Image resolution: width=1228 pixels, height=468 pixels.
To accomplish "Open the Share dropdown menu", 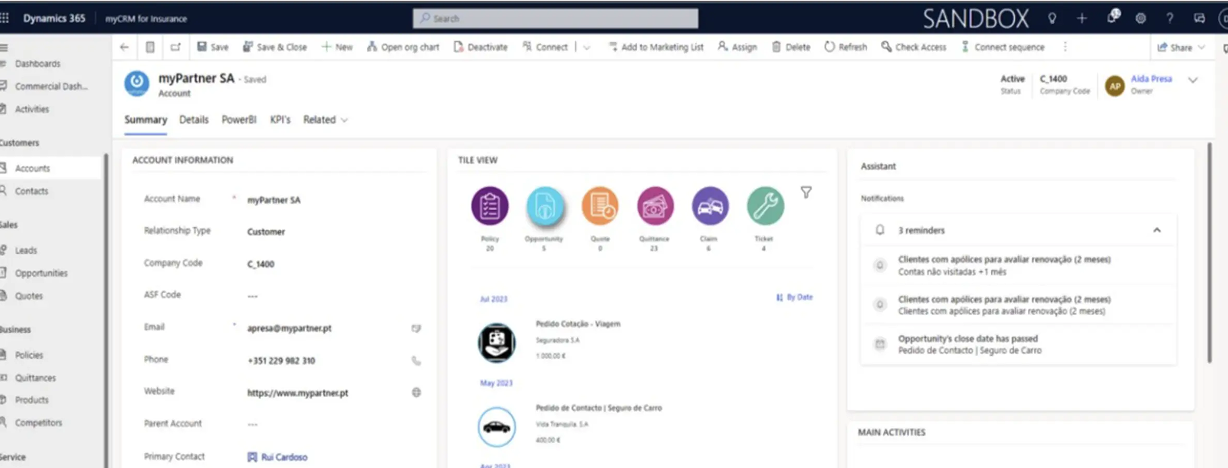I will [1181, 47].
